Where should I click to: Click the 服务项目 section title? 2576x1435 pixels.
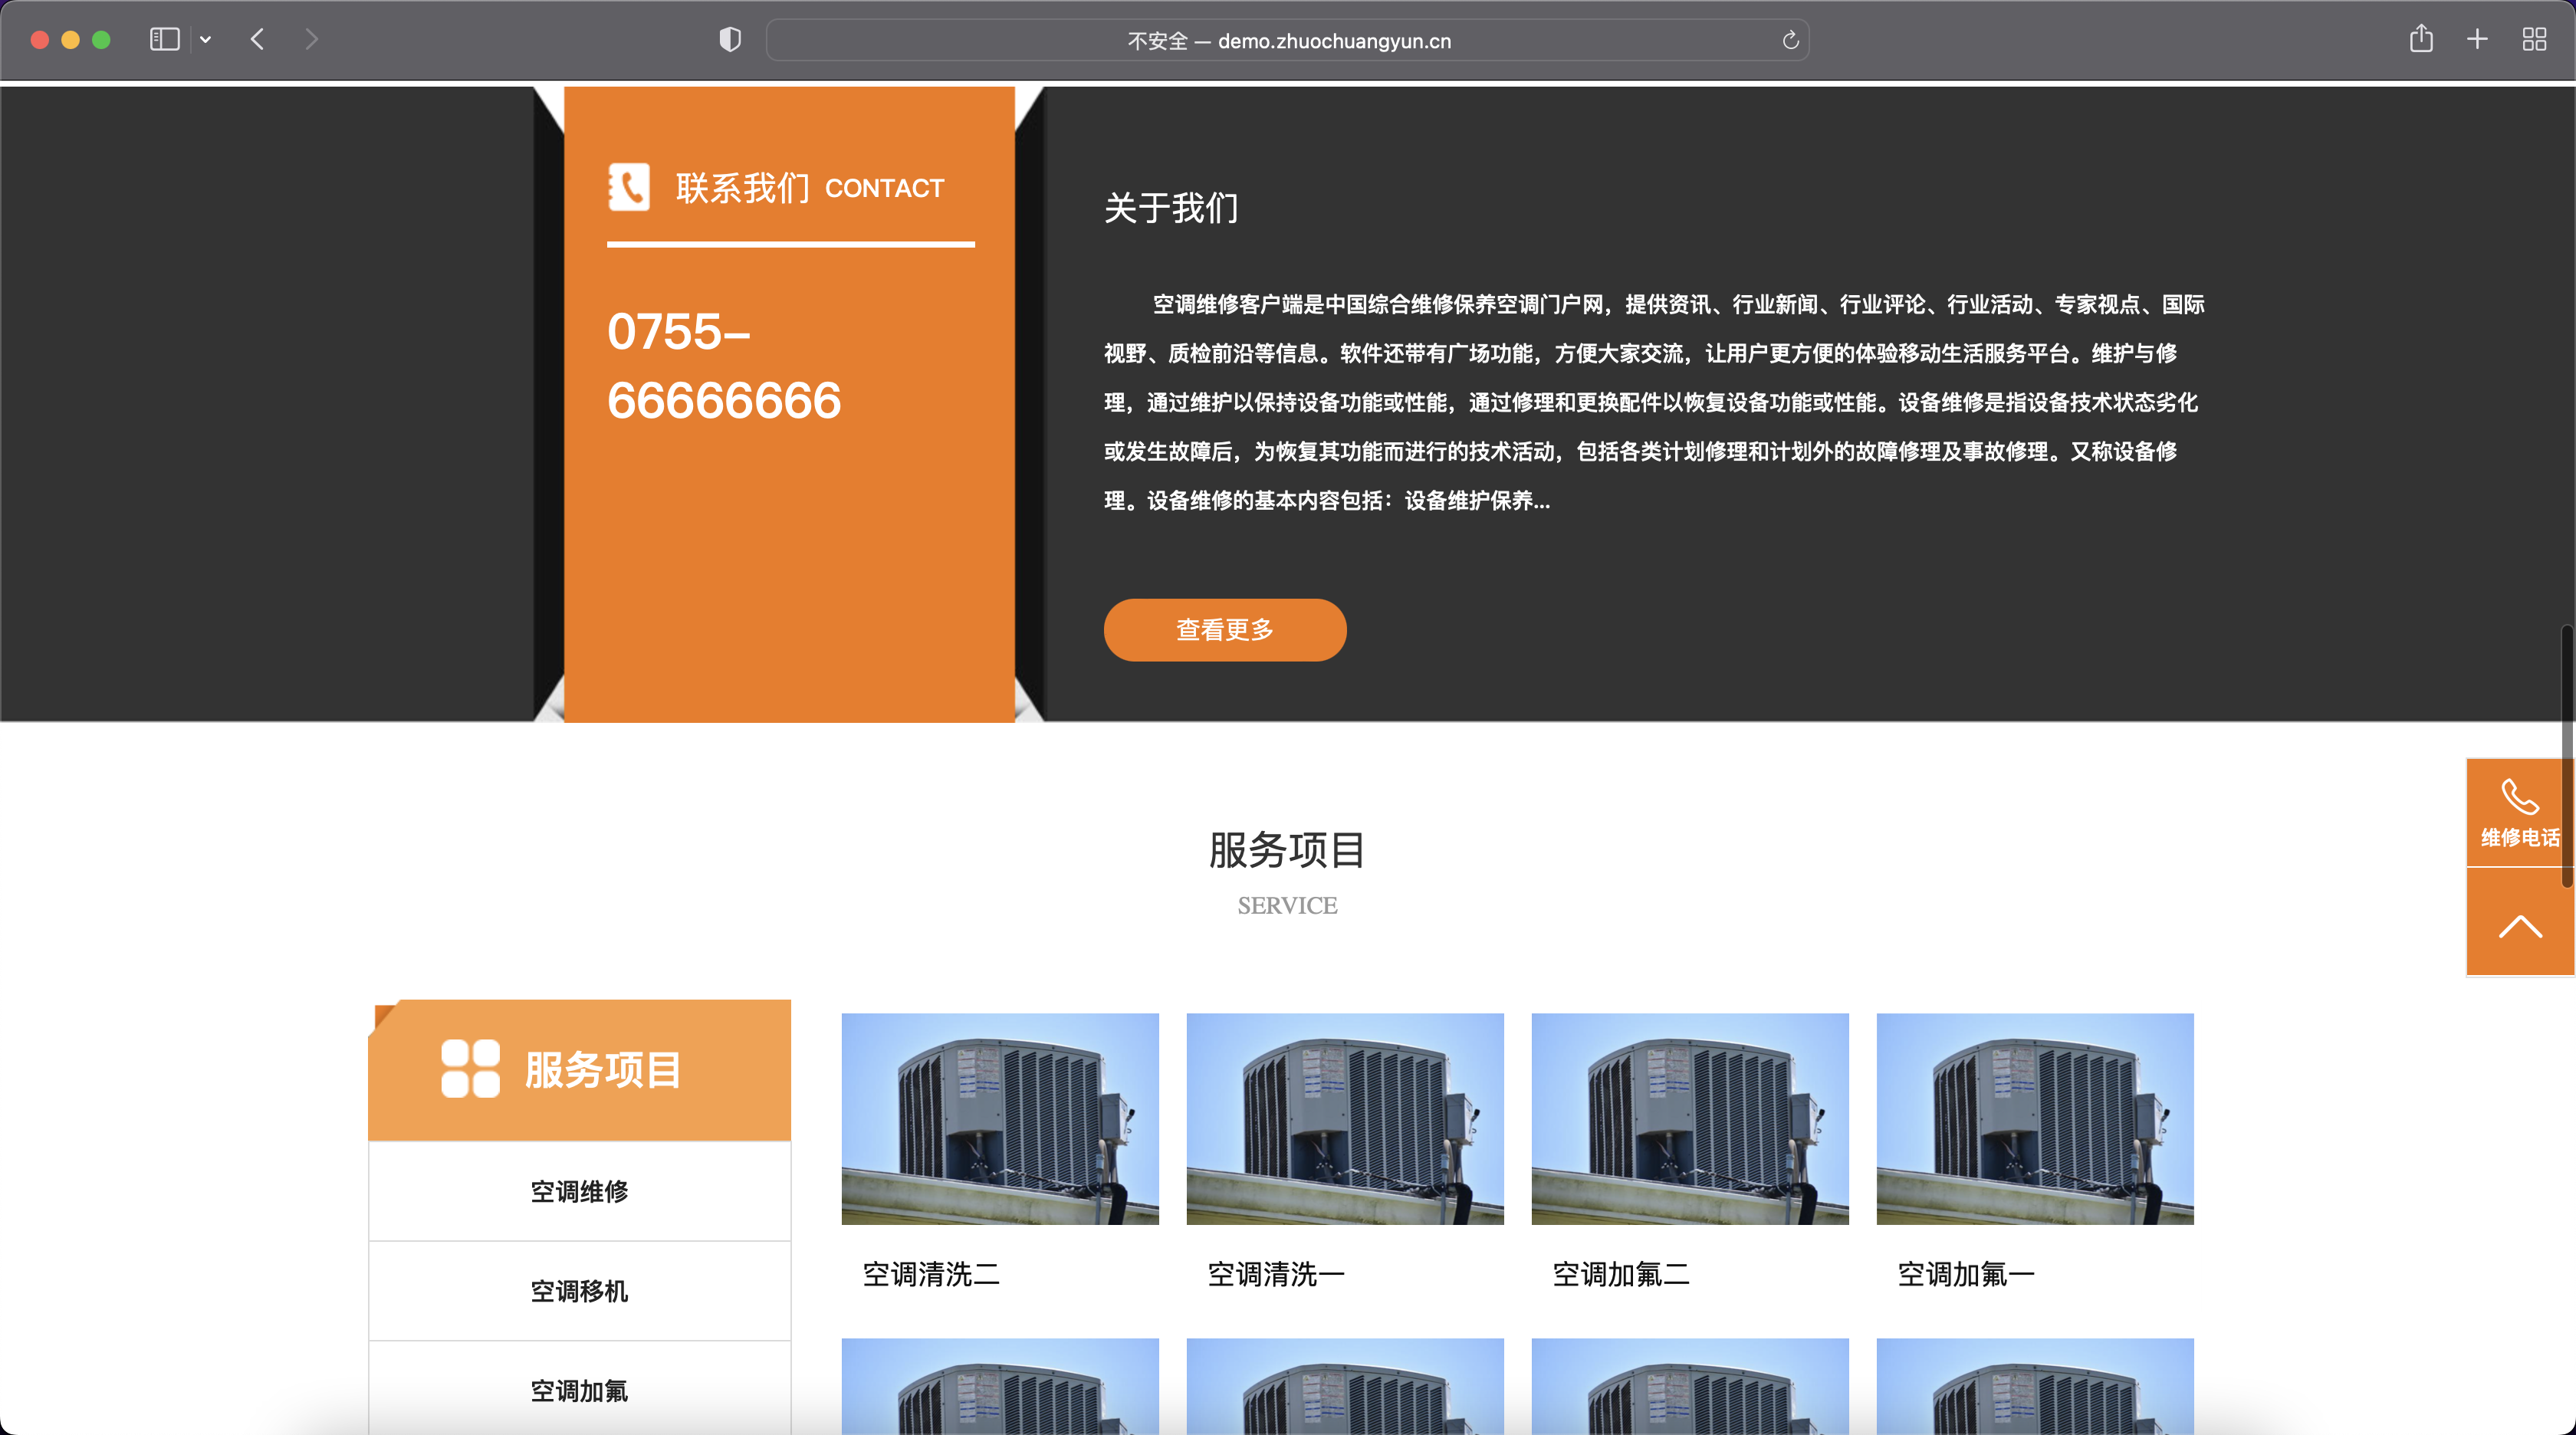click(1288, 851)
